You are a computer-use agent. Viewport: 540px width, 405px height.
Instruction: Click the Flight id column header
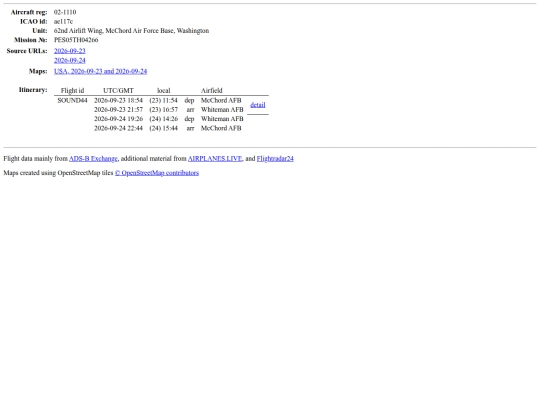pyautogui.click(x=72, y=91)
